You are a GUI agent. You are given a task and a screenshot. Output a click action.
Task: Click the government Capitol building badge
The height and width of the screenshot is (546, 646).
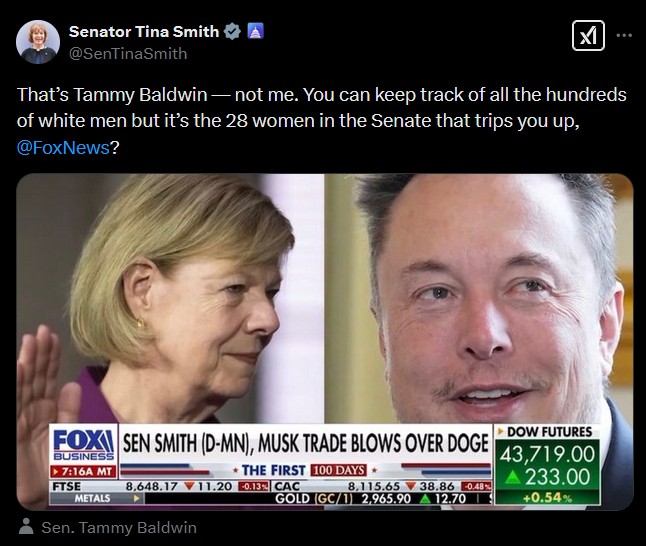pyautogui.click(x=255, y=31)
